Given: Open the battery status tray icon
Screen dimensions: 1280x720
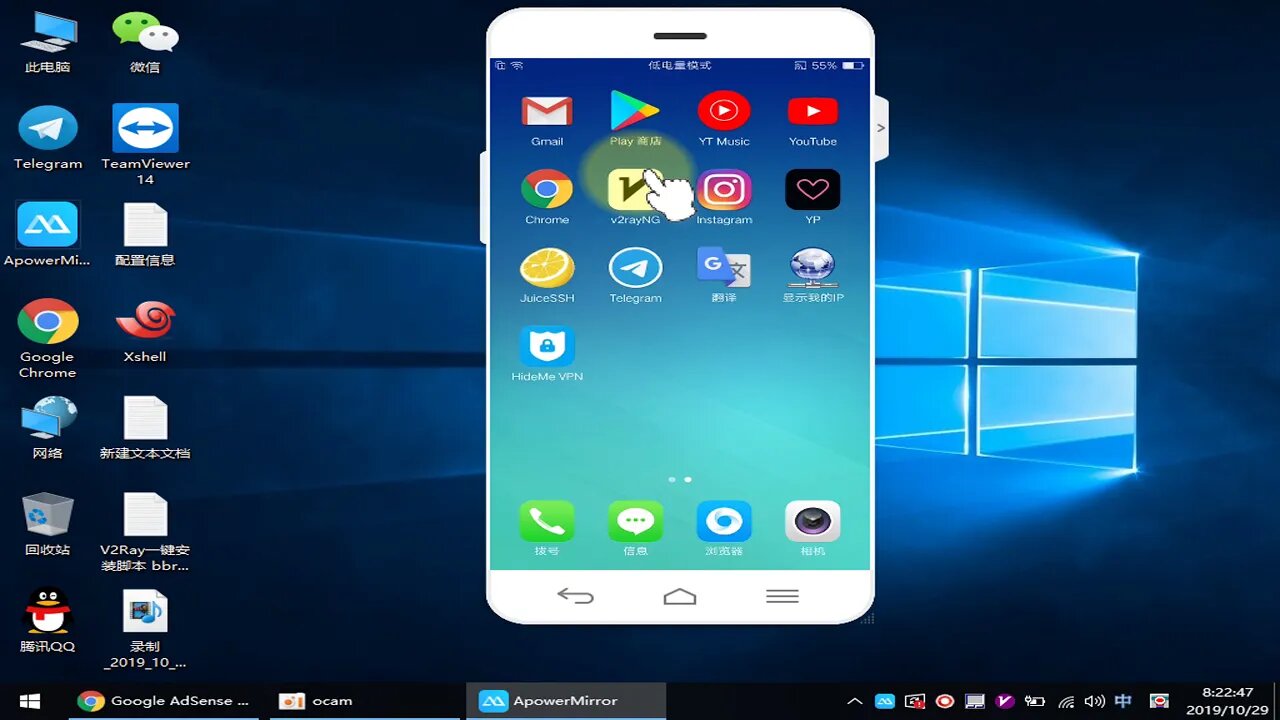Looking at the screenshot, I should click(1035, 701).
